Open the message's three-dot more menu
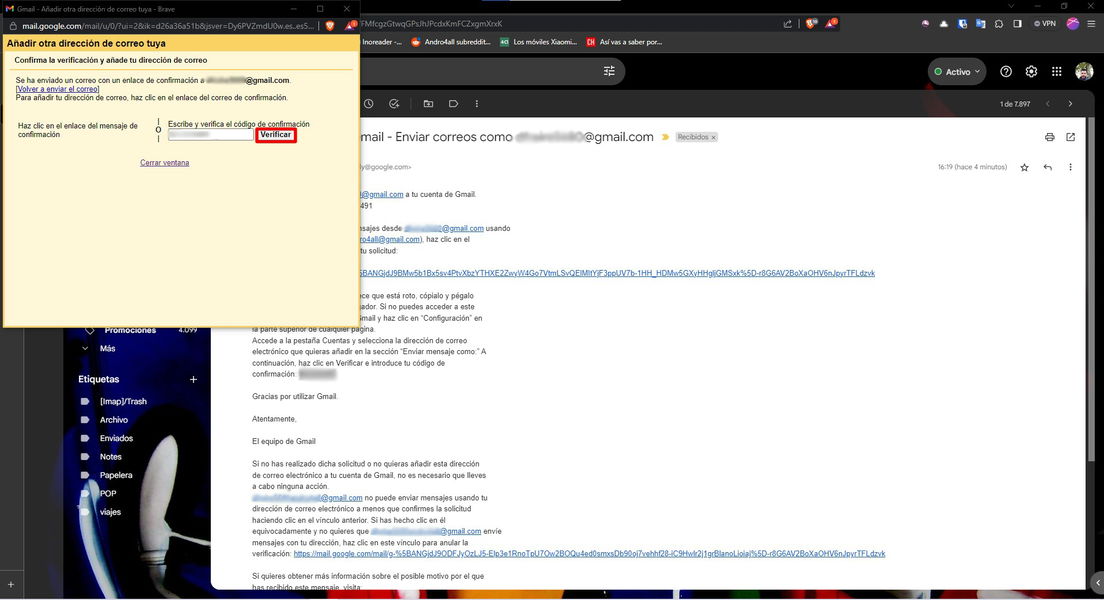Viewport: 1104px width, 600px height. 1070,168
